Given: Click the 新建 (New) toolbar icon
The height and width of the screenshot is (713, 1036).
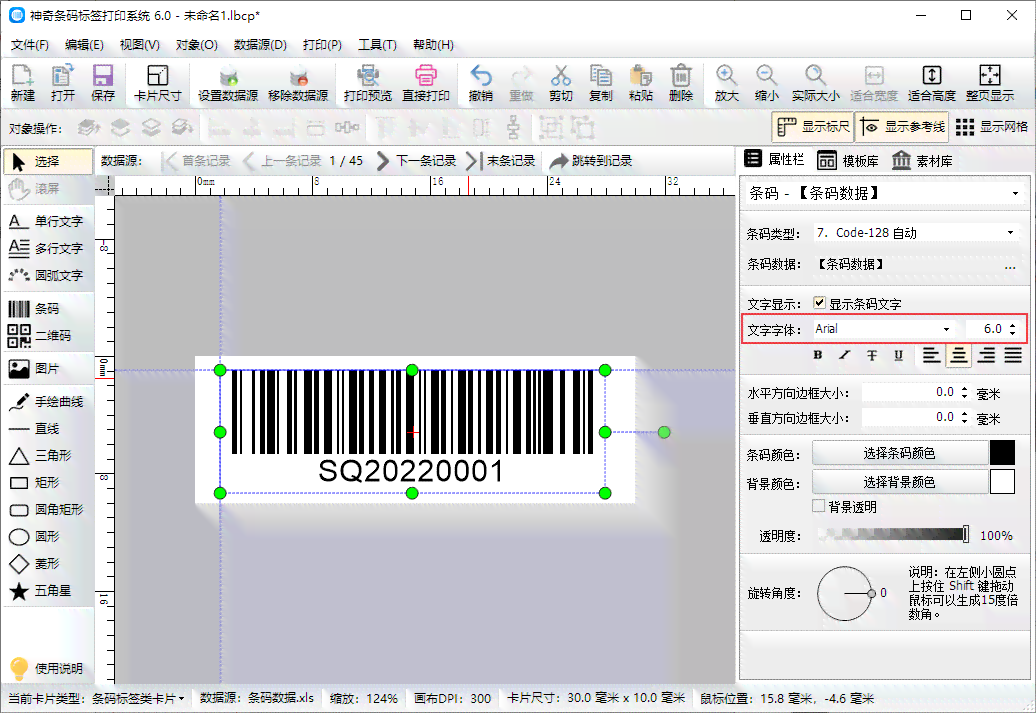Looking at the screenshot, I should pyautogui.click(x=22, y=83).
